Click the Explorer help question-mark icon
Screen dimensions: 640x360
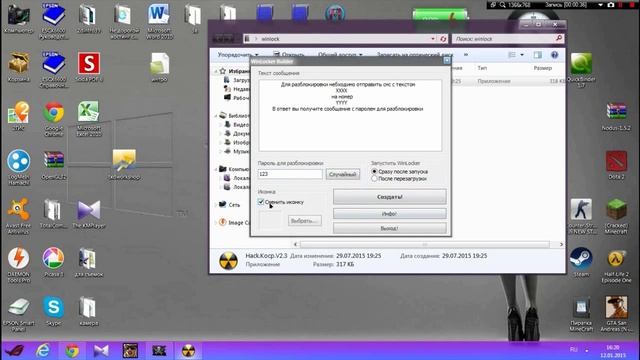(554, 55)
